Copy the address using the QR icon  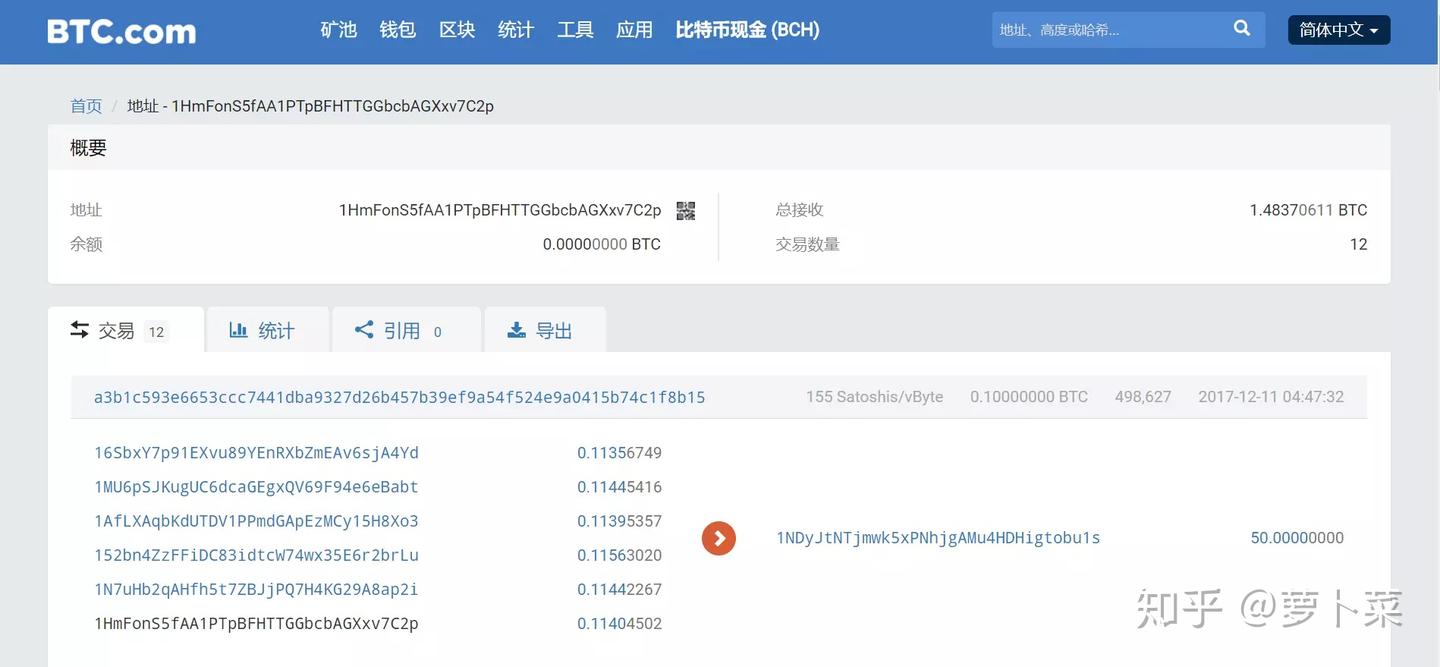[684, 208]
